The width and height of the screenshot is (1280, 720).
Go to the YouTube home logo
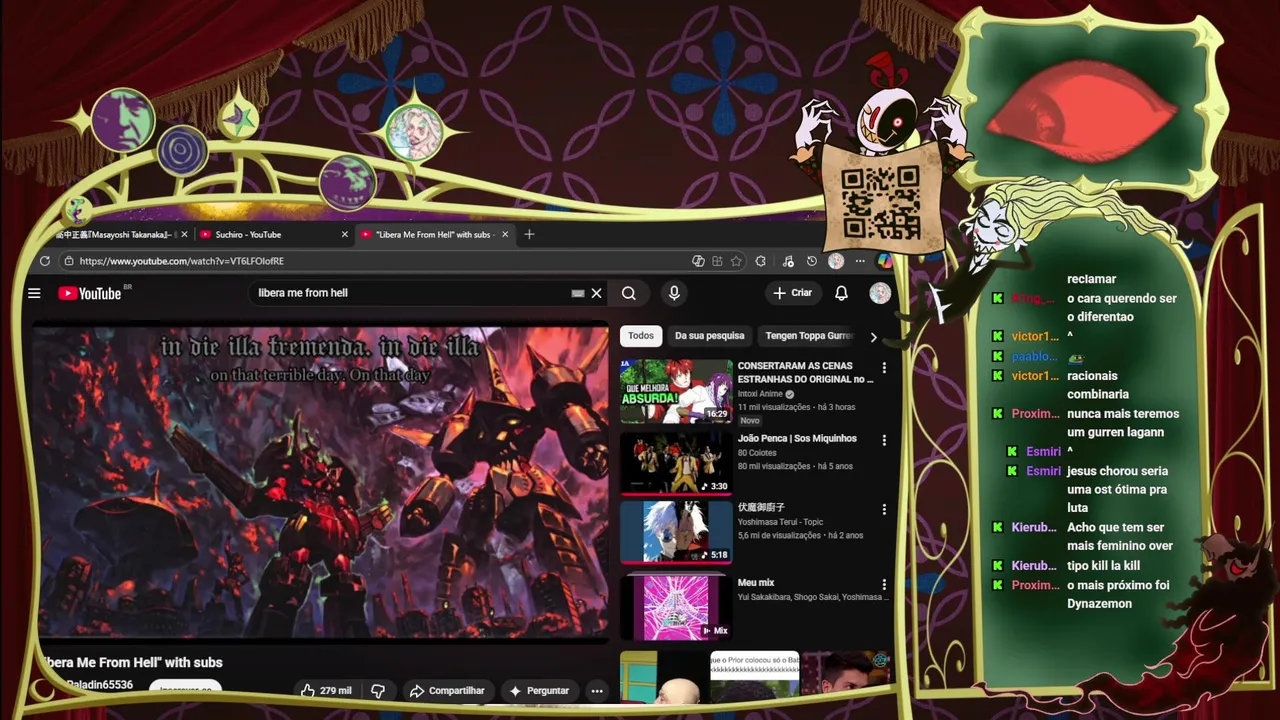tap(91, 293)
